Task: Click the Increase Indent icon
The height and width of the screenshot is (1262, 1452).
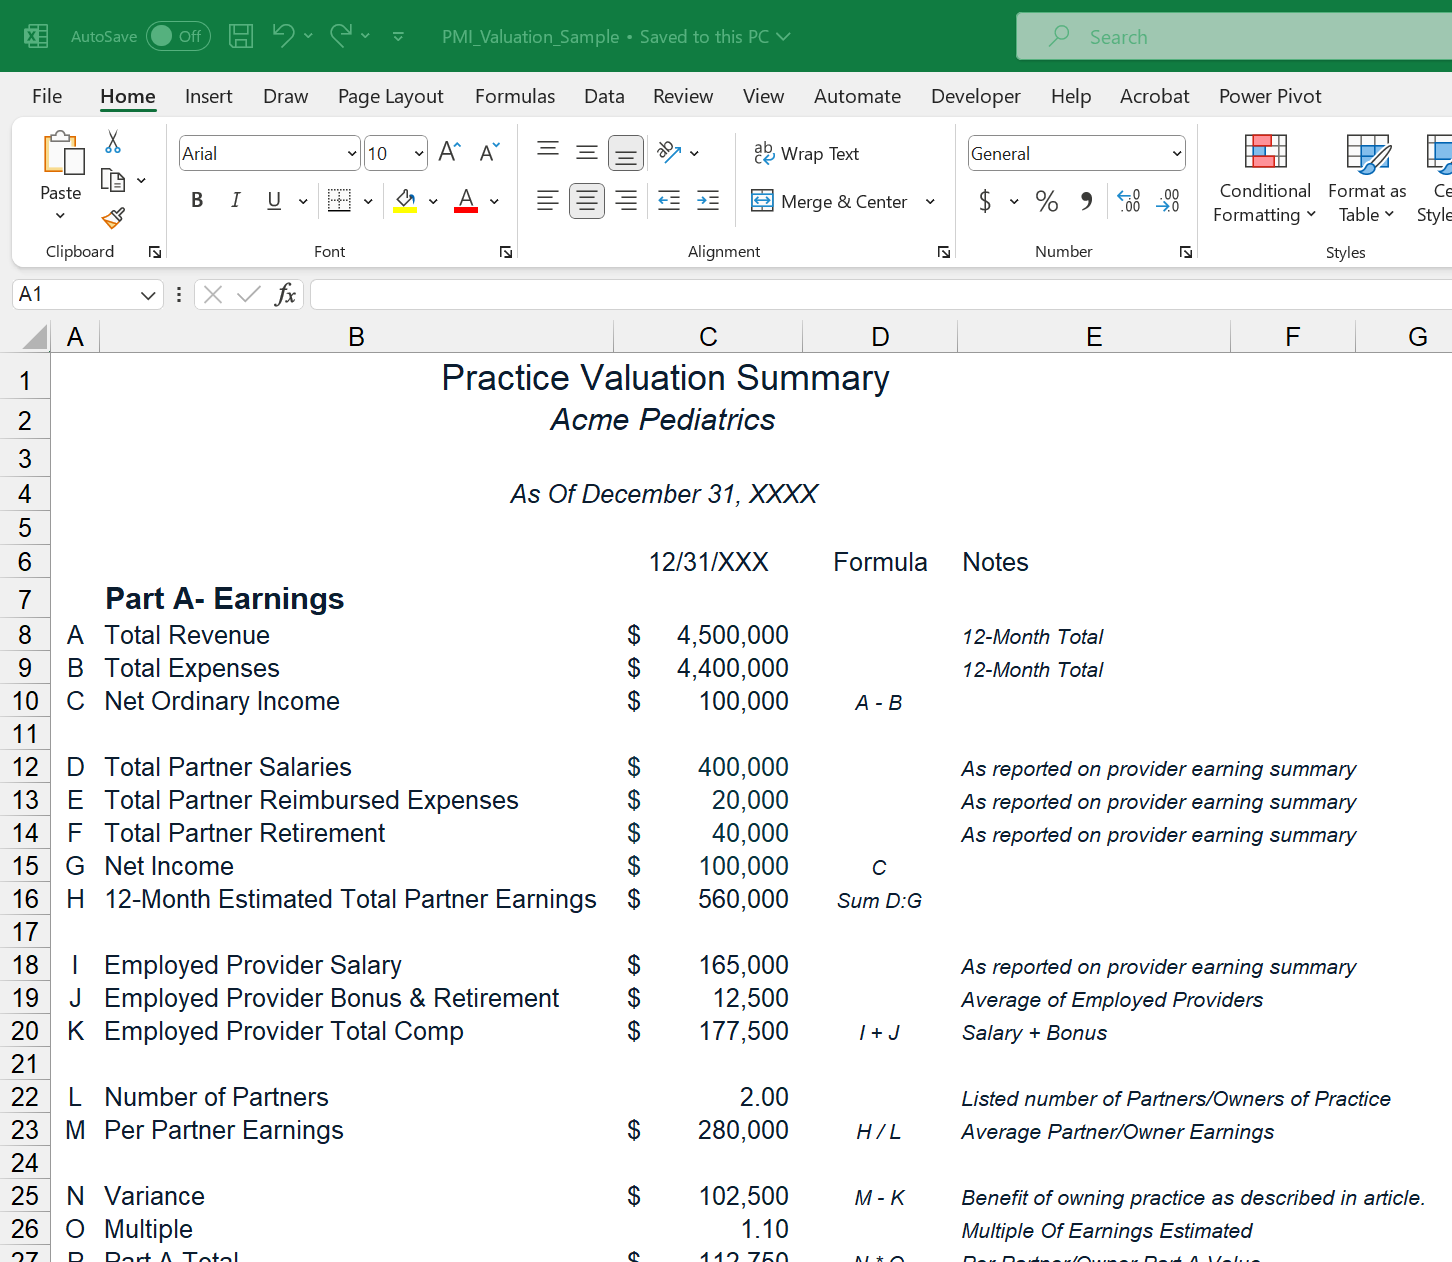Action: coord(708,201)
